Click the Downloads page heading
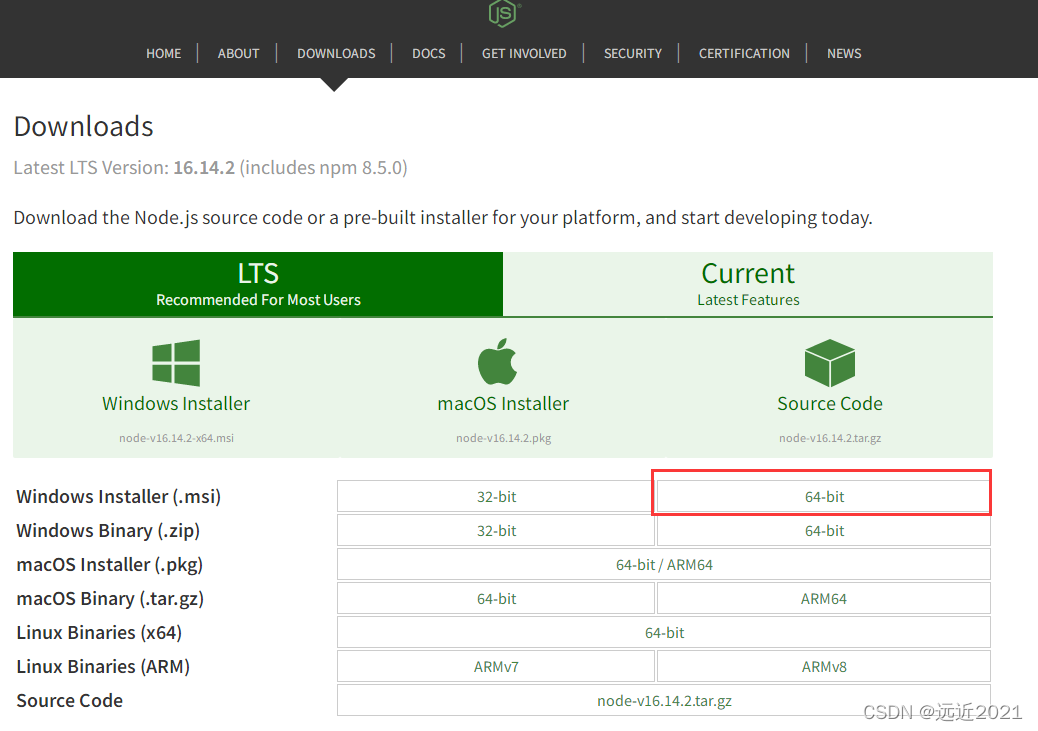The image size is (1038, 731). coord(83,126)
